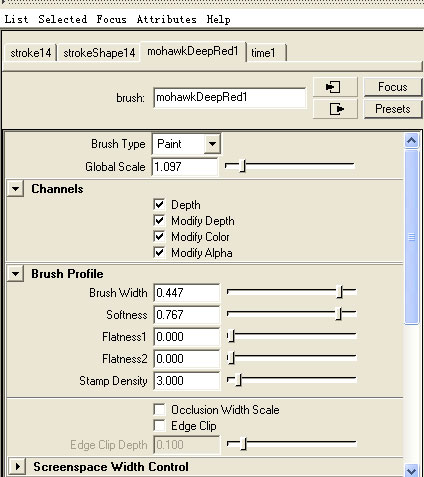
Task: Uncheck the Depth checkbox
Action: click(159, 204)
